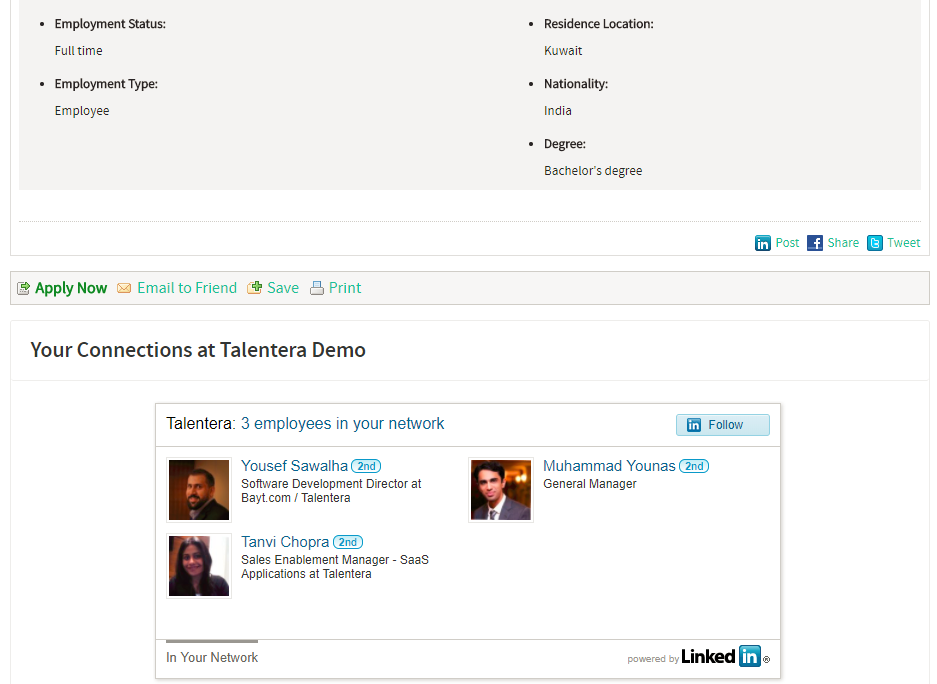Click the Software Development Director at Bayt.com text

(331, 490)
